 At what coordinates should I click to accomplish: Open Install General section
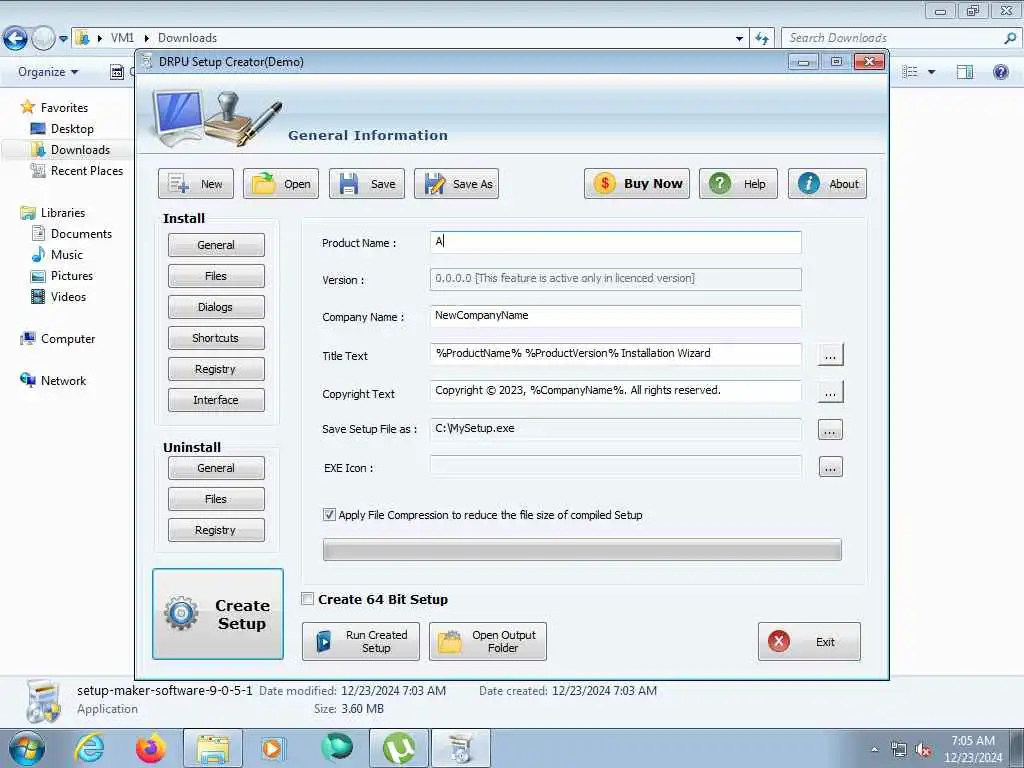(x=216, y=245)
